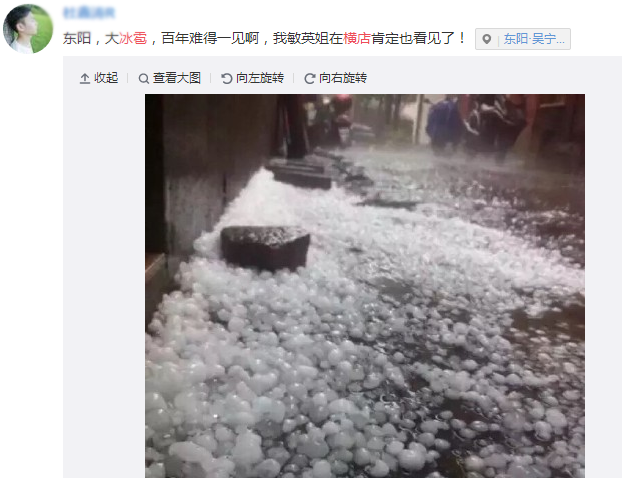
Task: Click the blue raincoat person in photo
Action: coord(444,121)
